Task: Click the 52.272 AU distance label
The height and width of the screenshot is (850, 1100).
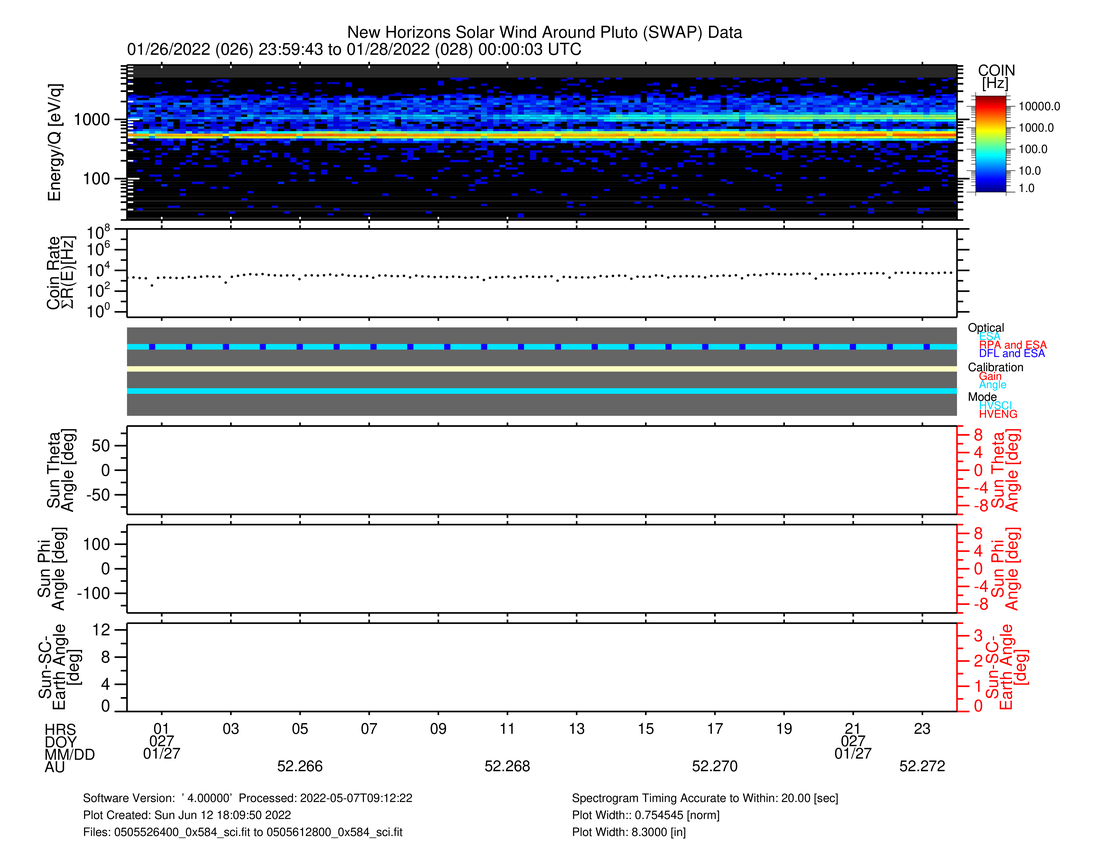Action: [x=922, y=766]
